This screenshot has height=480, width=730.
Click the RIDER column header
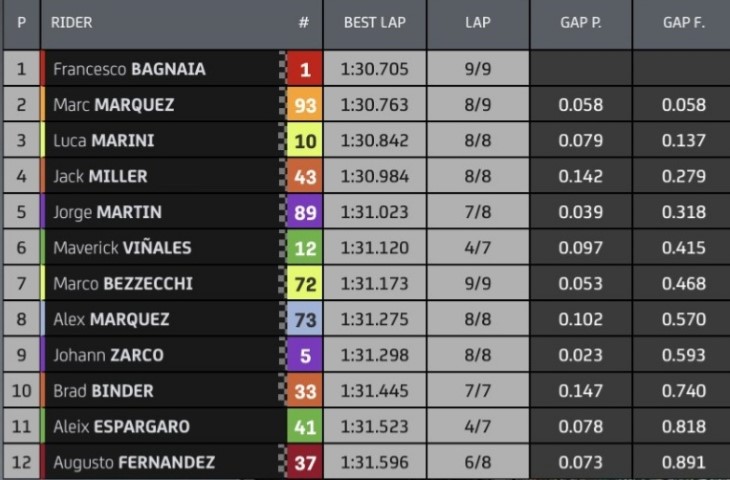tap(71, 22)
